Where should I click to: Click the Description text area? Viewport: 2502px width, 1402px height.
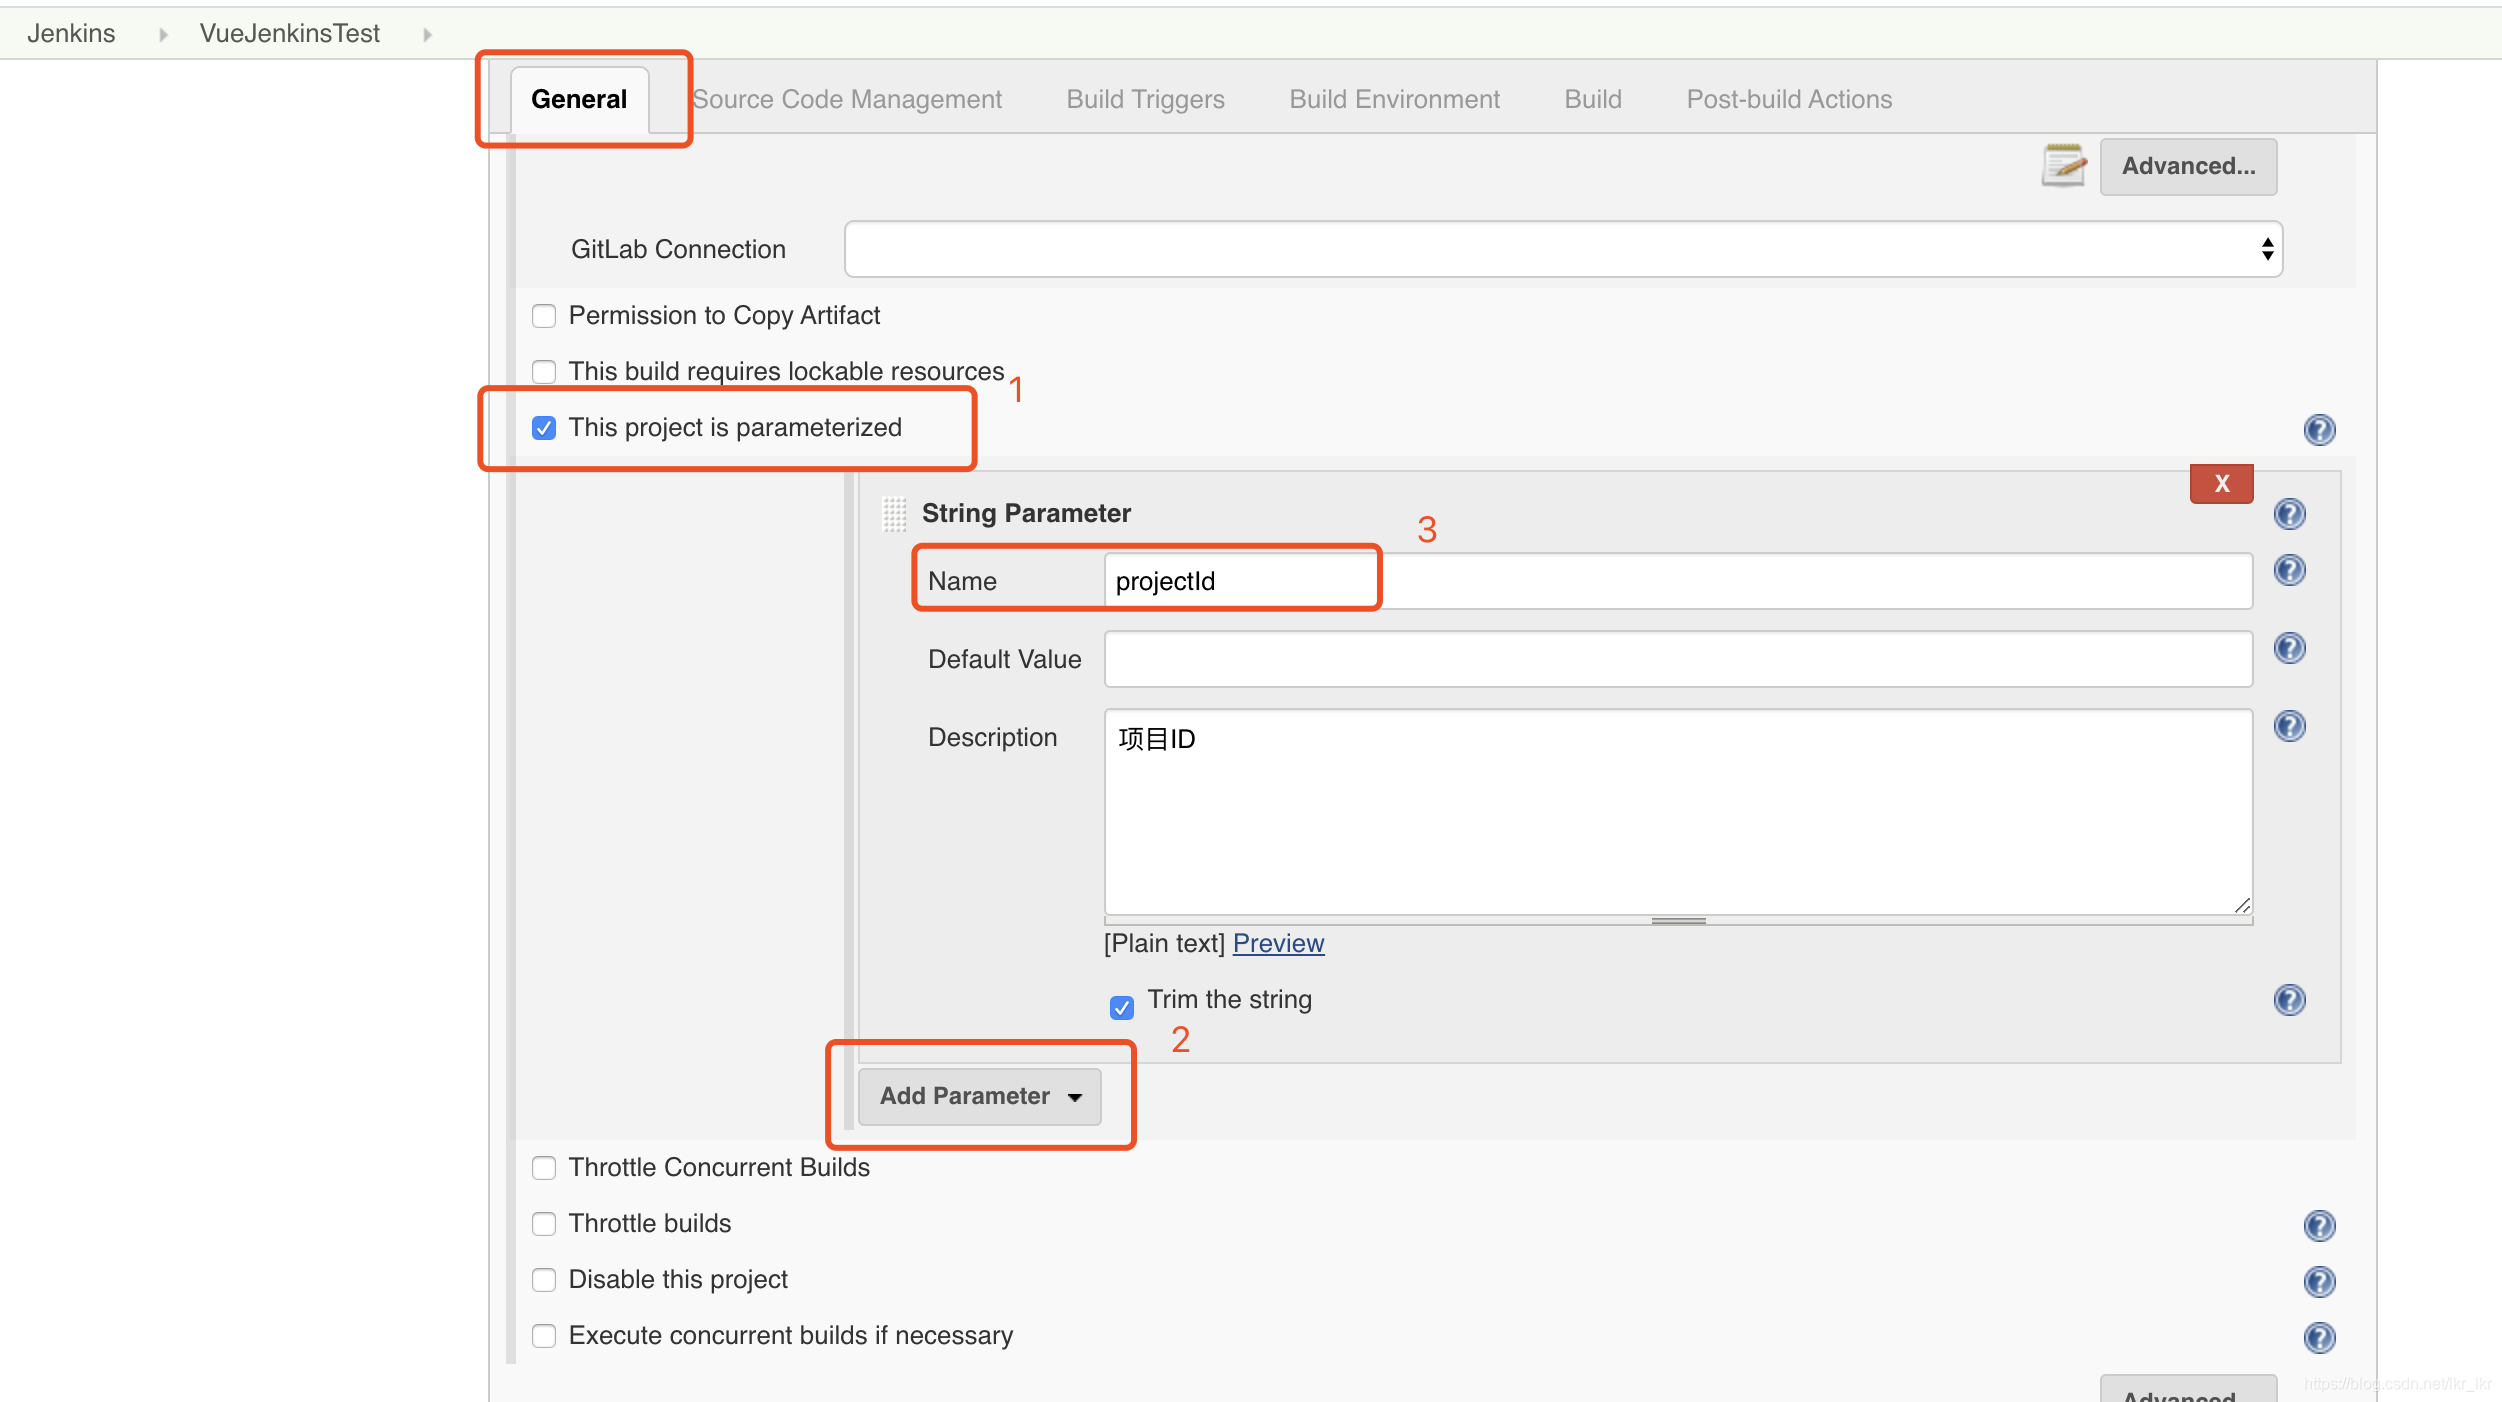[1678, 812]
